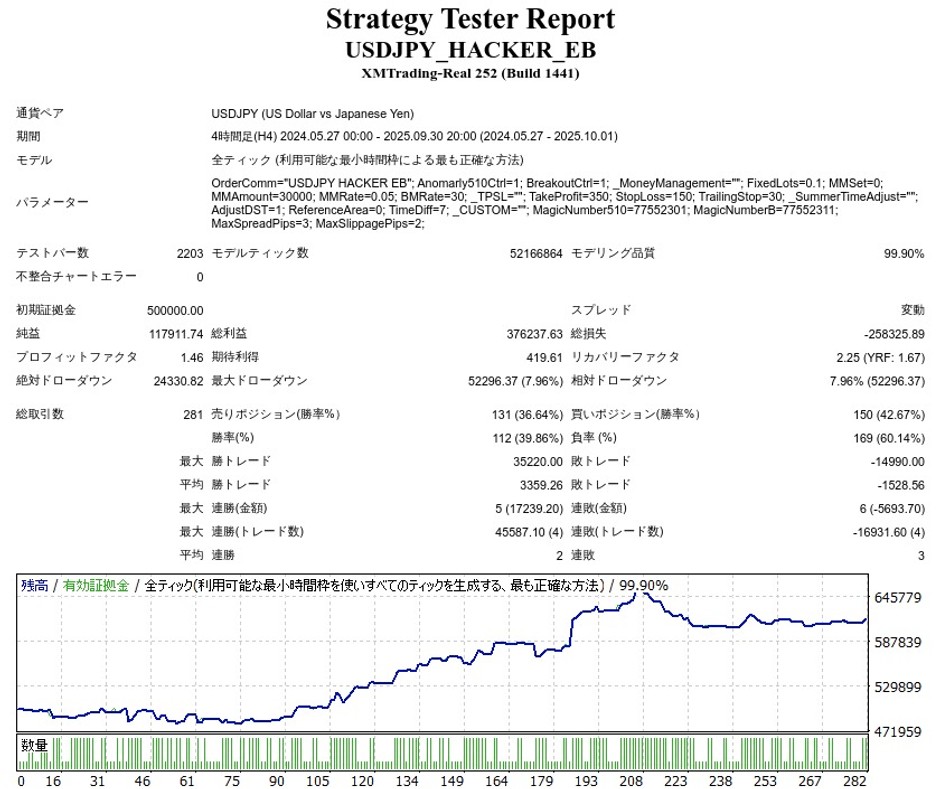This screenshot has height=789, width=940.
Task: Click the 105 x-axis trade marker
Action: pyautogui.click(x=318, y=780)
